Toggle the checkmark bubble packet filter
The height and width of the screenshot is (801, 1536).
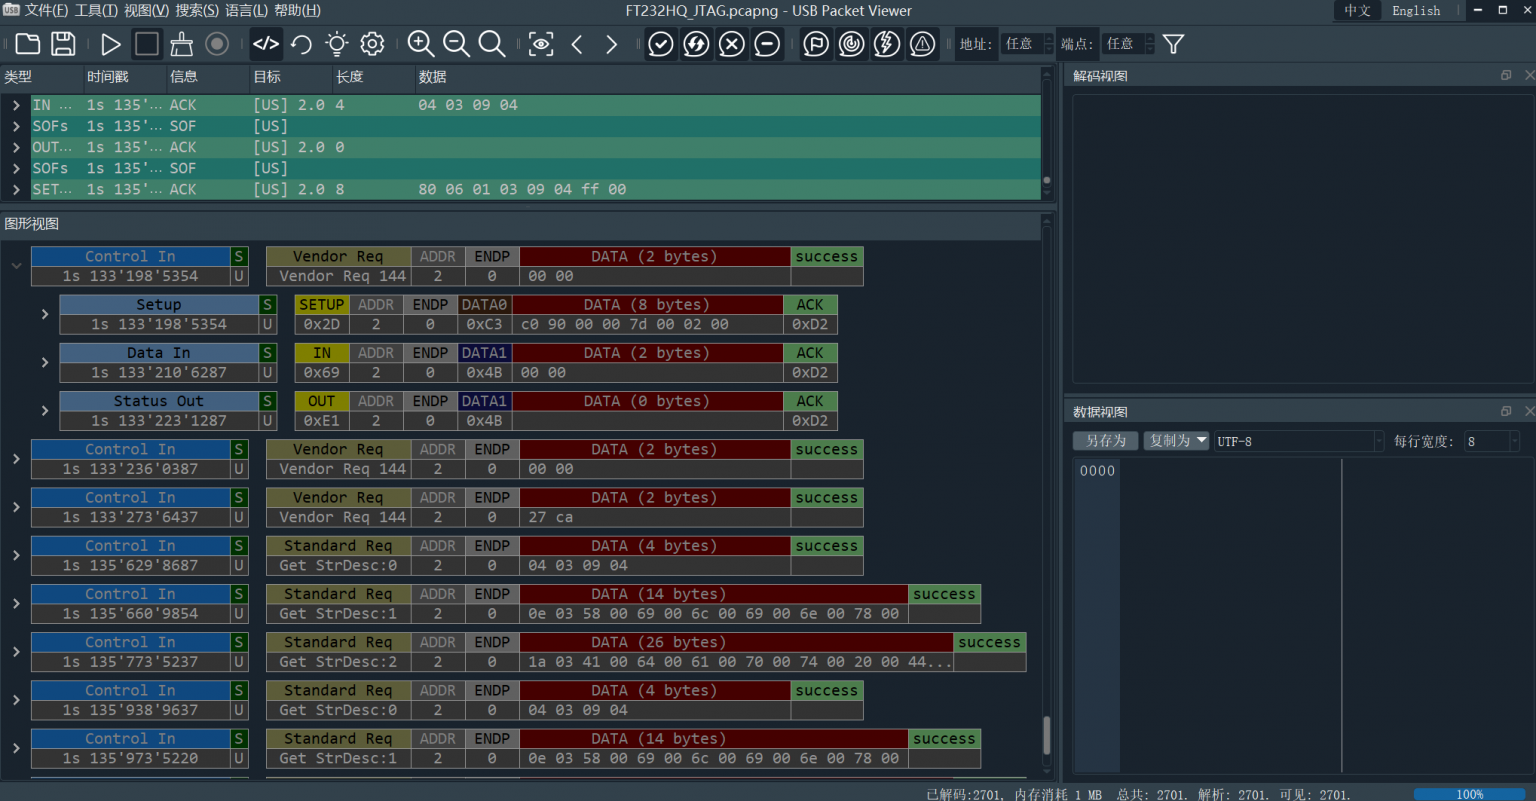click(661, 44)
